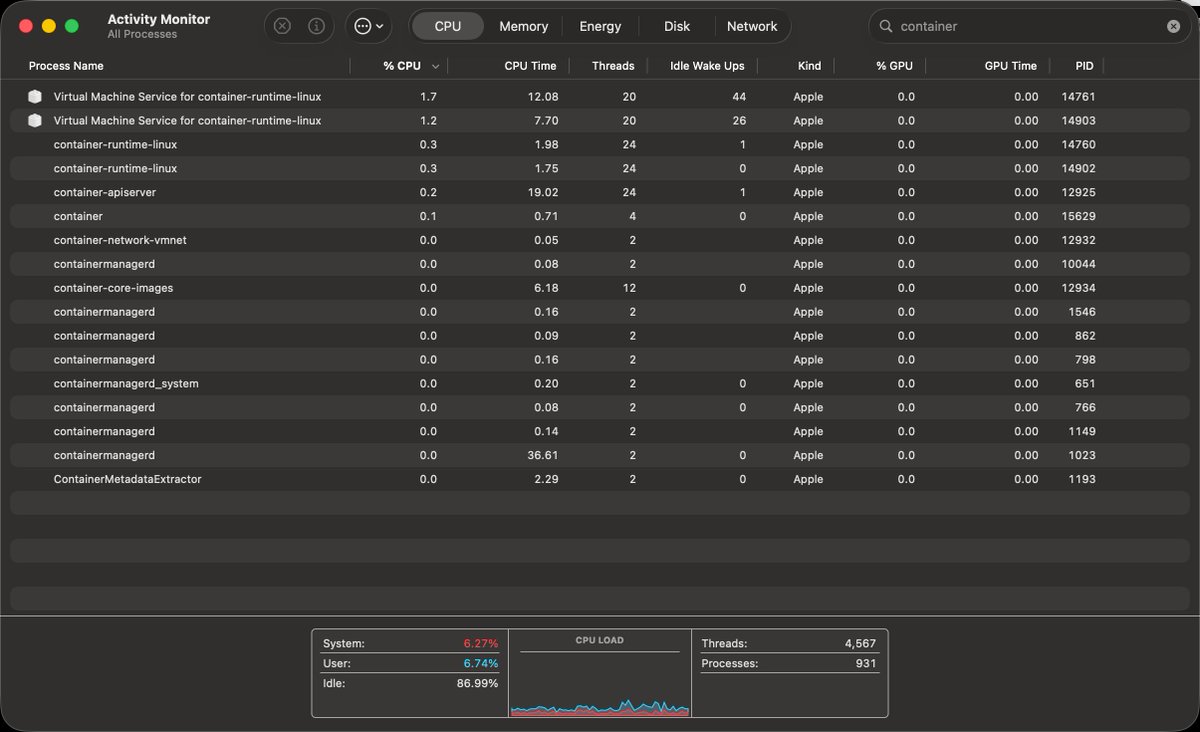Select the container-runtime-linux row with PID 14760
This screenshot has width=1200, height=732.
(600, 145)
